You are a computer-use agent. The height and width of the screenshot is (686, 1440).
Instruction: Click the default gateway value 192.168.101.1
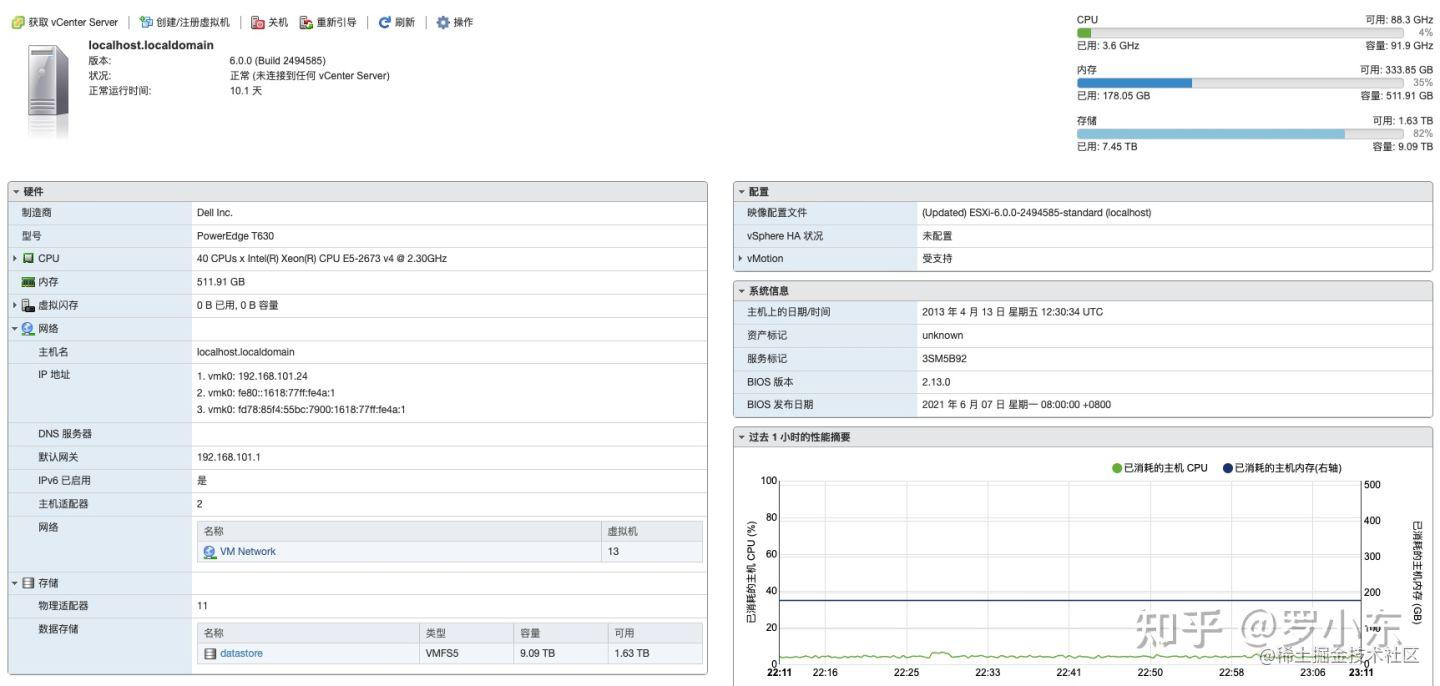(x=229, y=457)
